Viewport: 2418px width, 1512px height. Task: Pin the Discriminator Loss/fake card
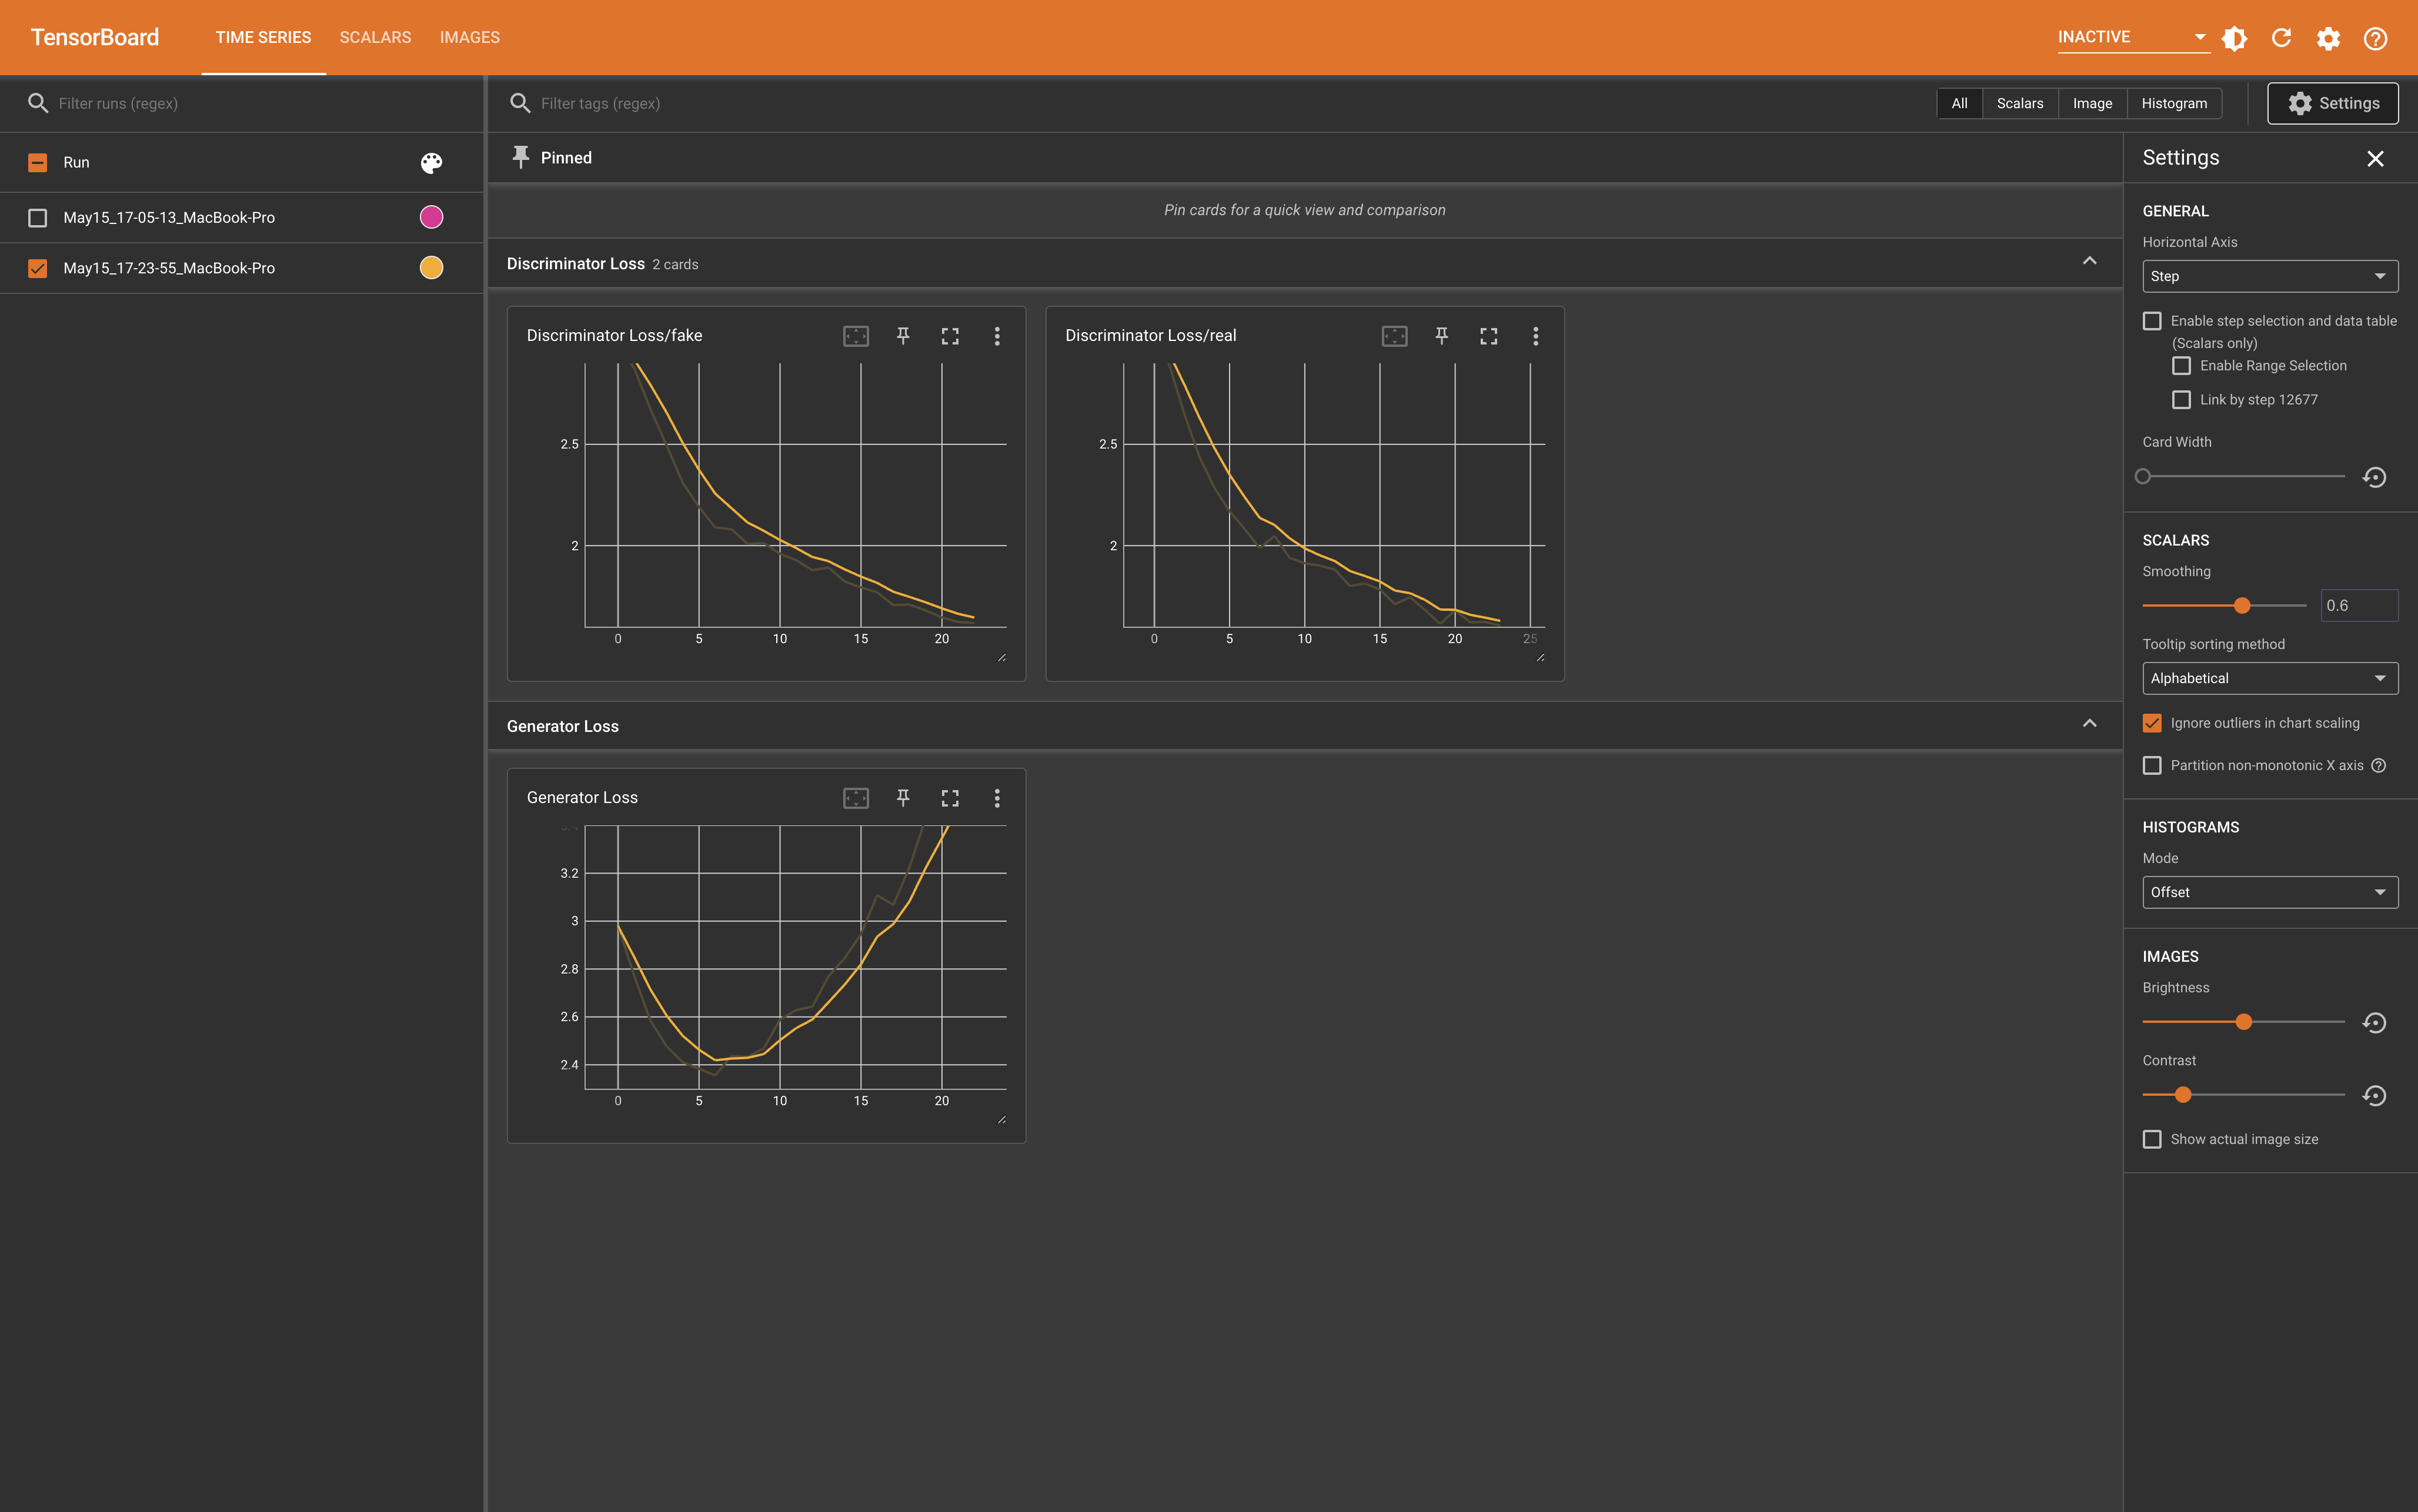pyautogui.click(x=903, y=336)
